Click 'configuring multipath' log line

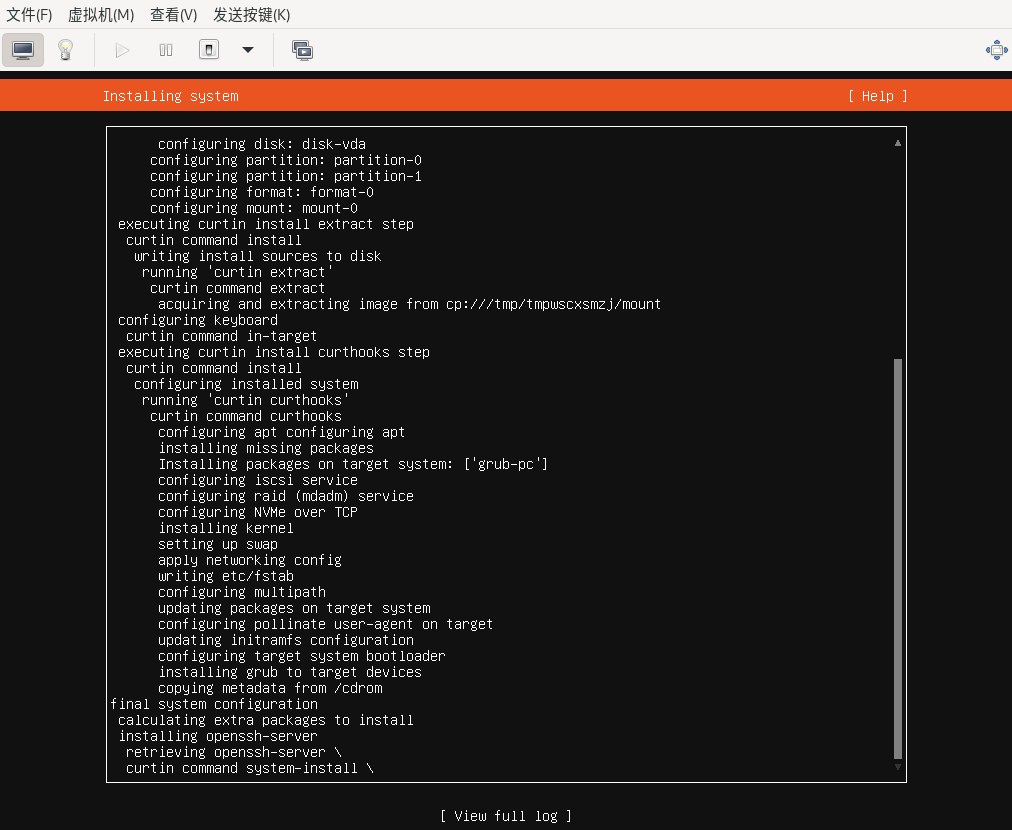(x=242, y=592)
